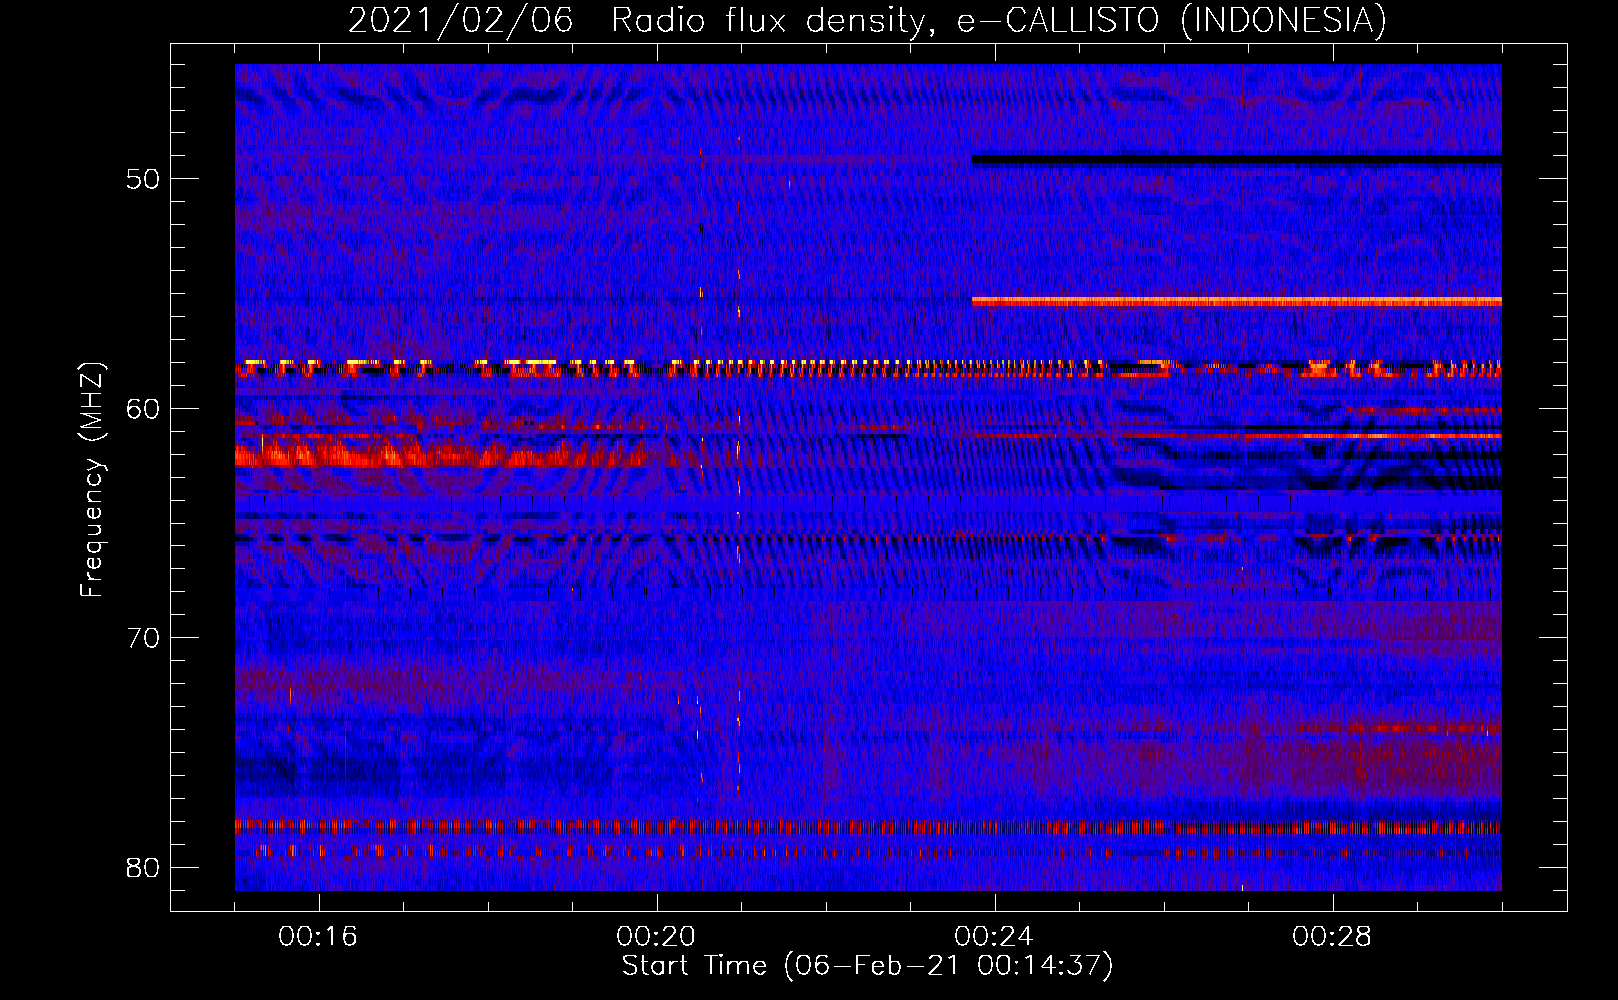Click the 00:24 time tick label
1618x1000 pixels.
994,936
